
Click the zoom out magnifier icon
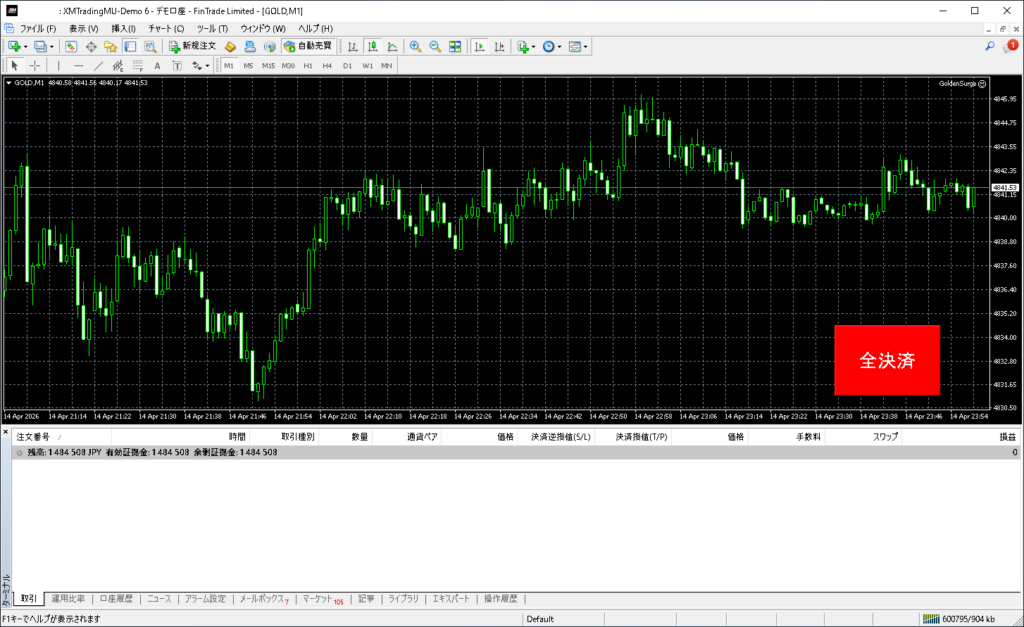click(435, 47)
